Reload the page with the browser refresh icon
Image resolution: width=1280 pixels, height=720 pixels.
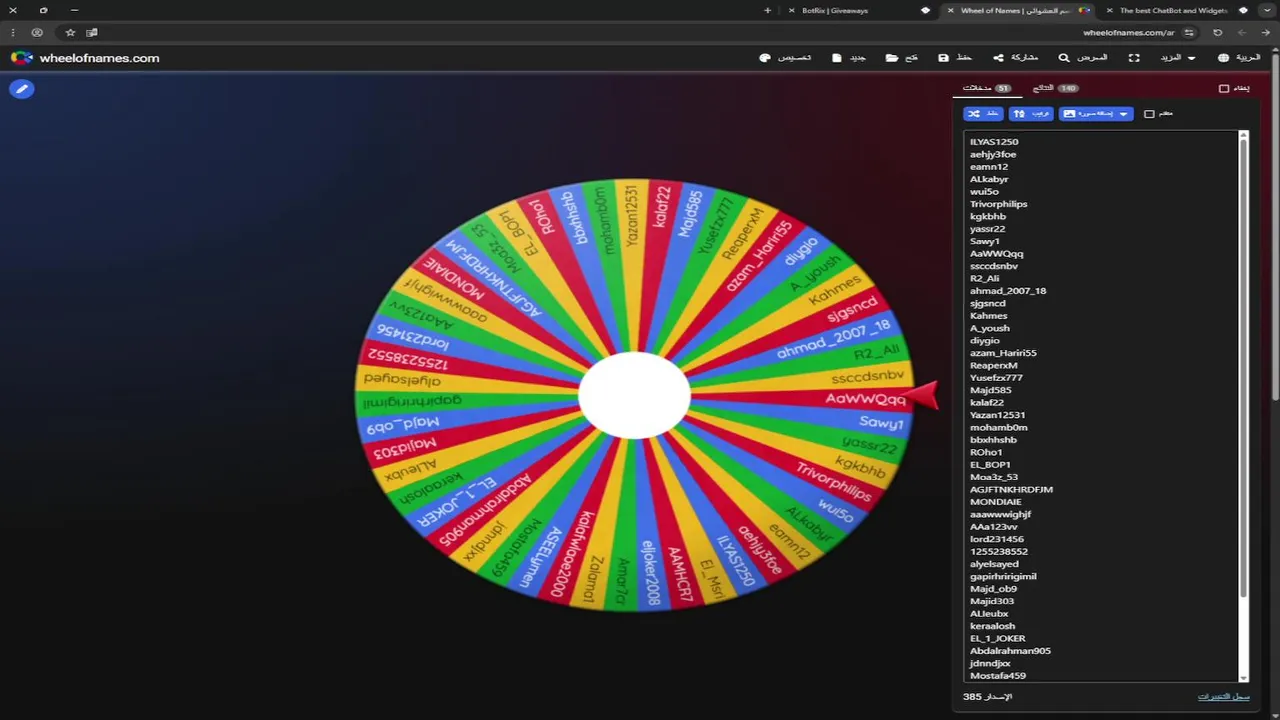click(1217, 33)
